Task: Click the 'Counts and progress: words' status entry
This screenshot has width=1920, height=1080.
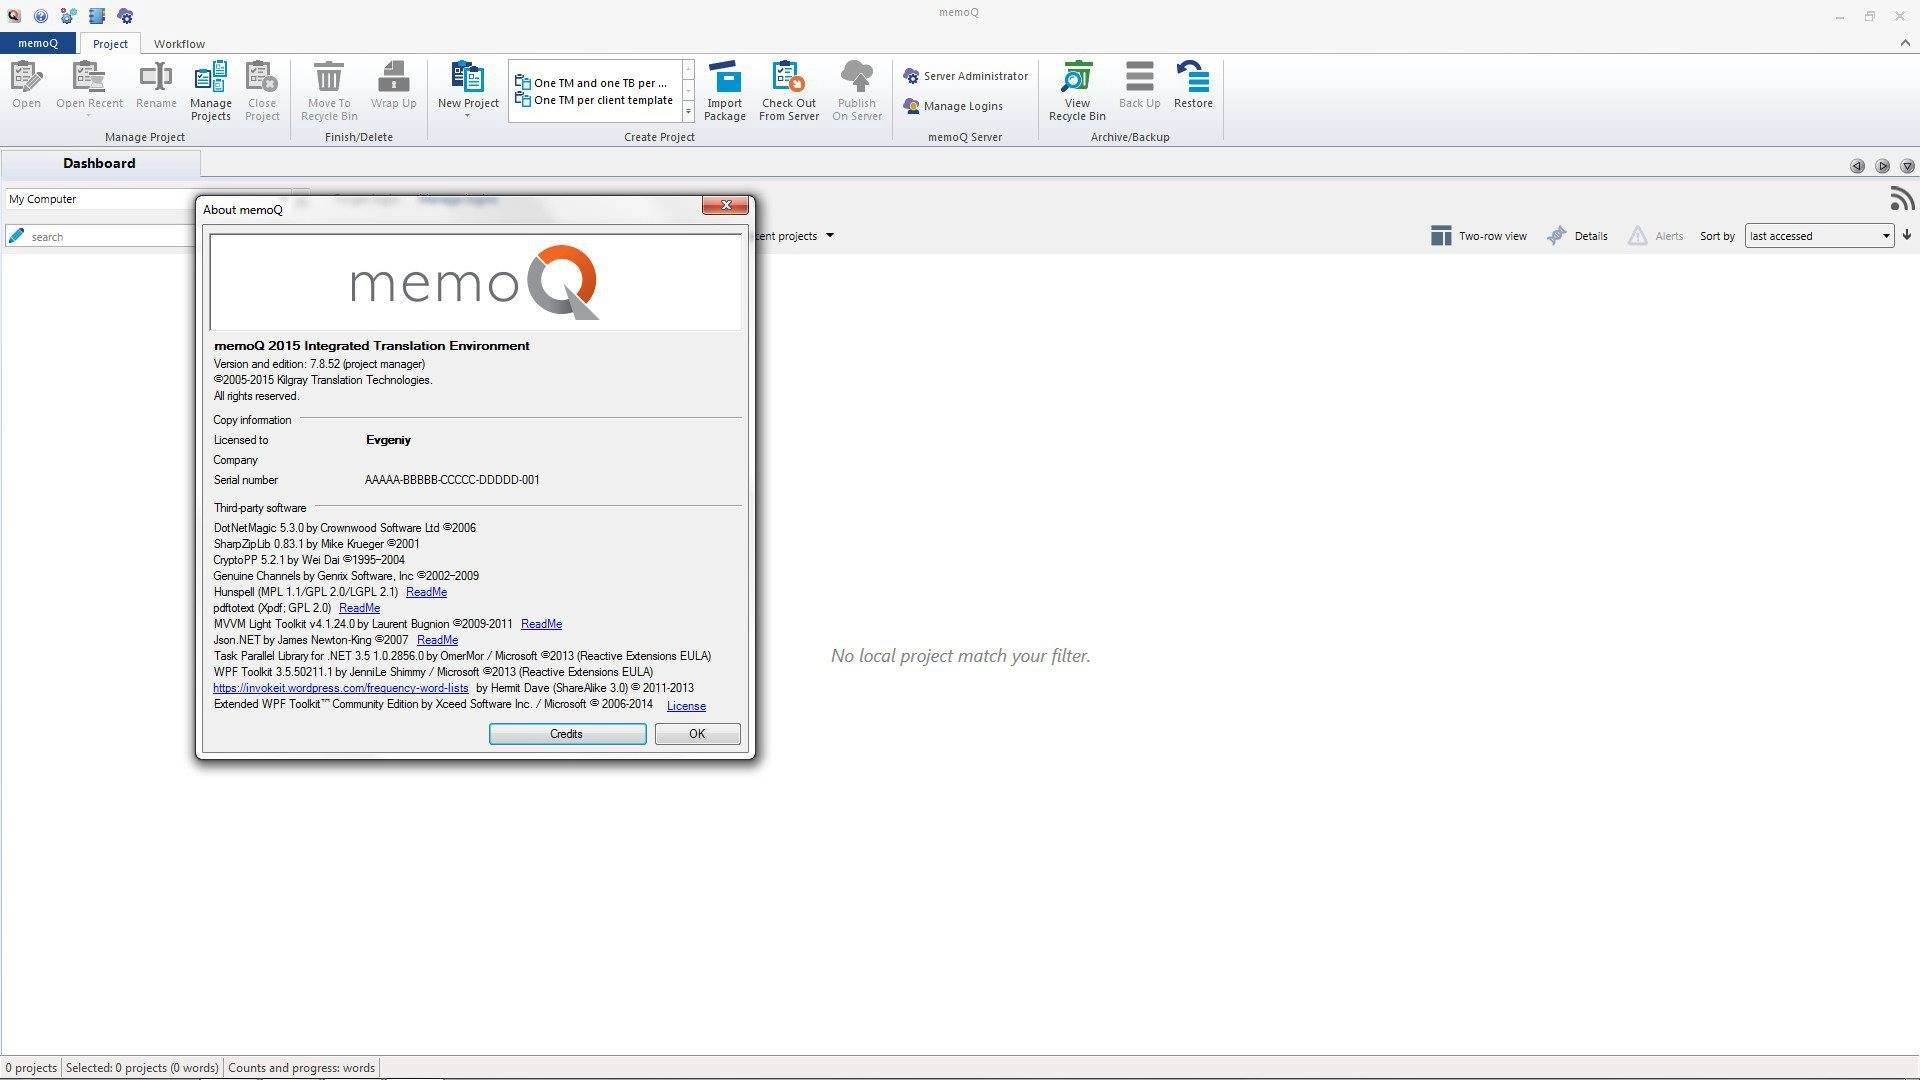Action: (301, 1068)
